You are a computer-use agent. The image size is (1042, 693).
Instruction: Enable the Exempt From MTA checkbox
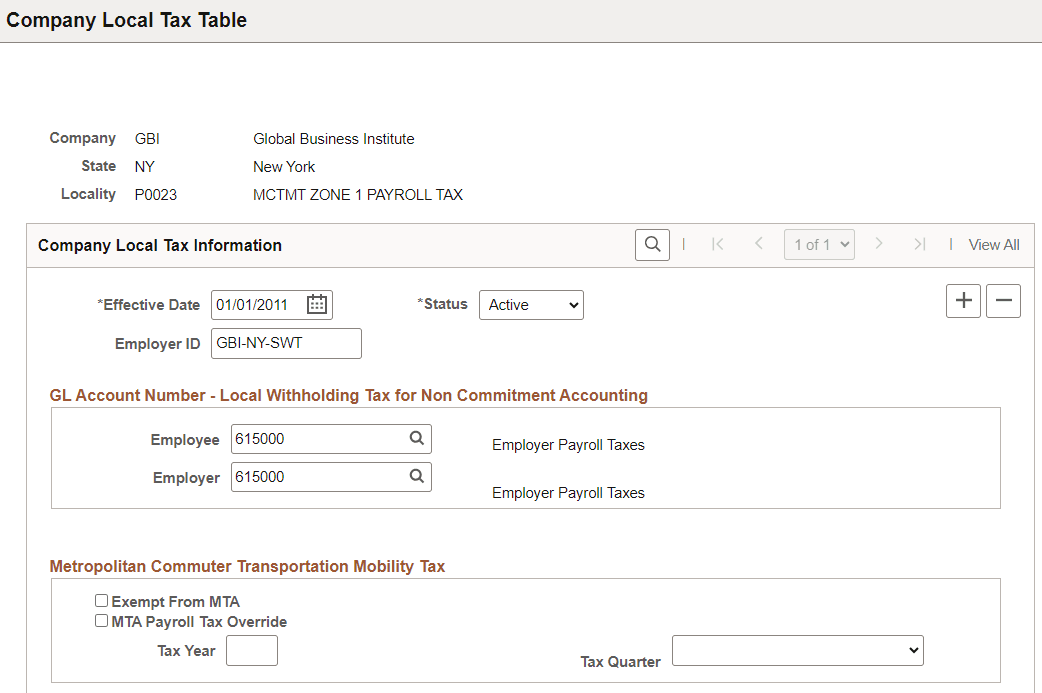(x=101, y=600)
